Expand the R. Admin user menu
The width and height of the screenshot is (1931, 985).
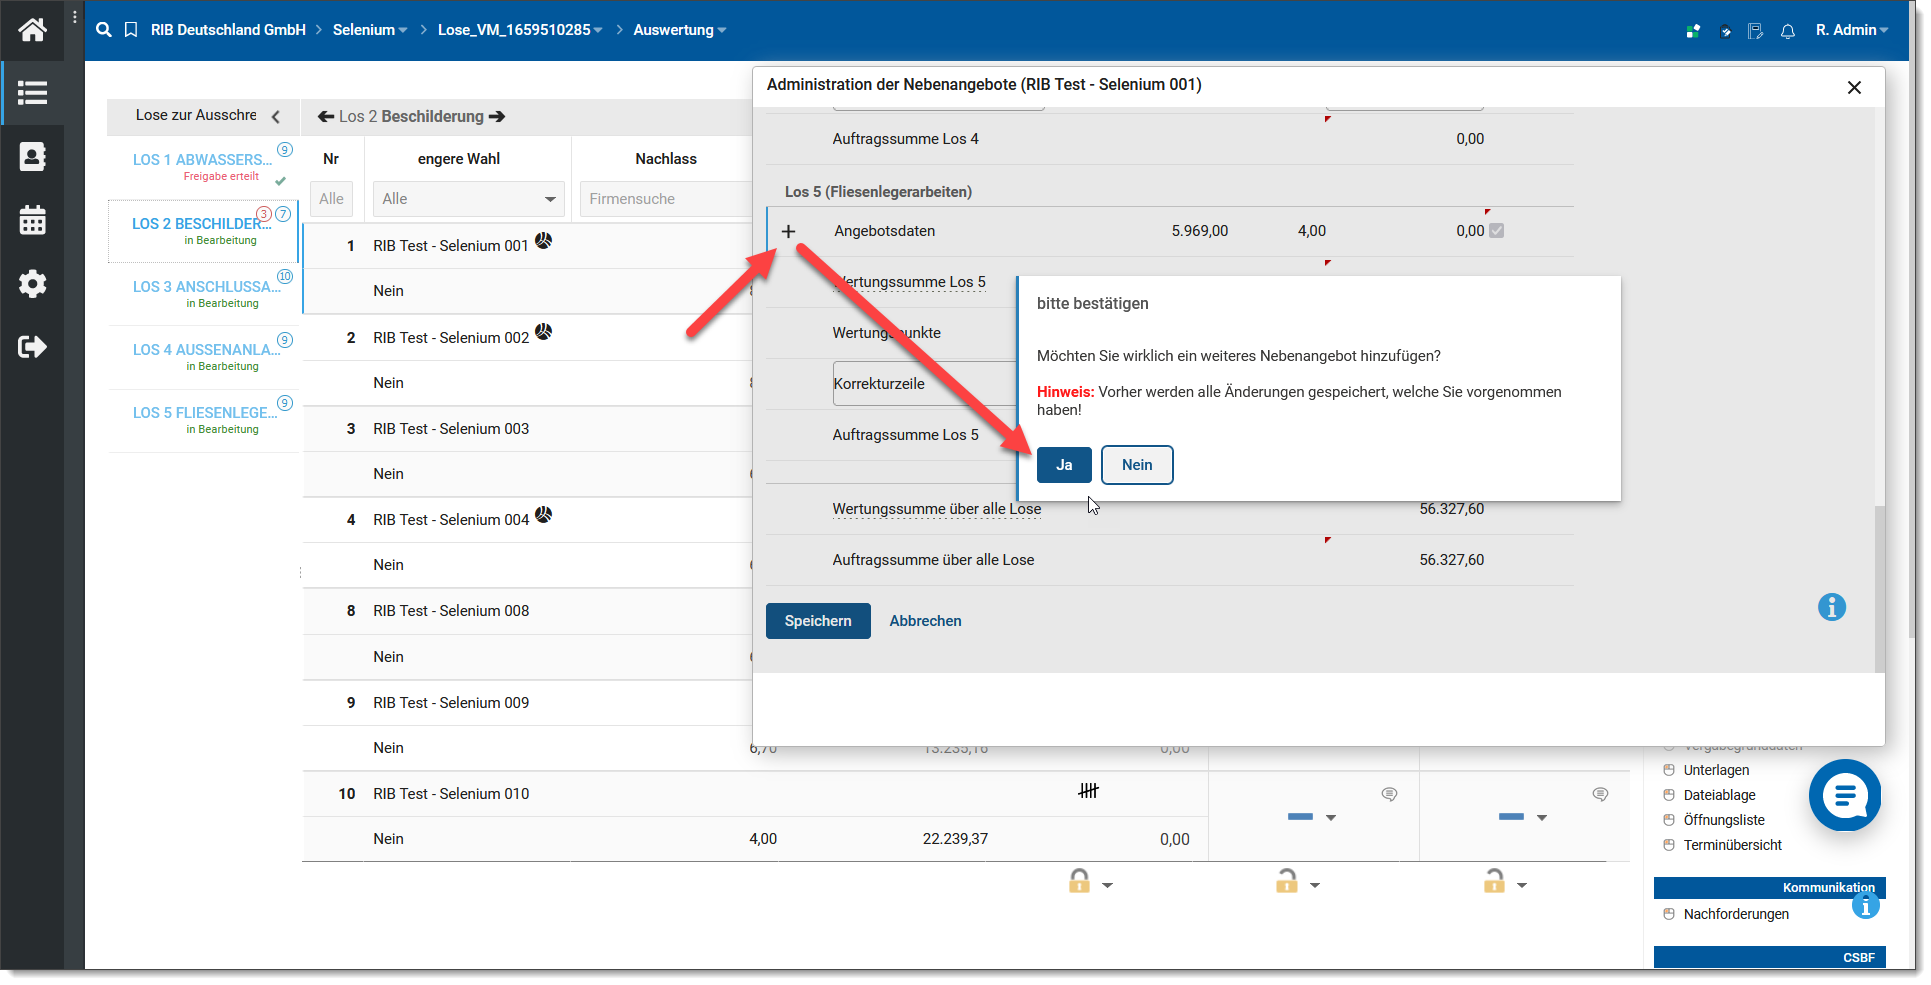pos(1852,30)
